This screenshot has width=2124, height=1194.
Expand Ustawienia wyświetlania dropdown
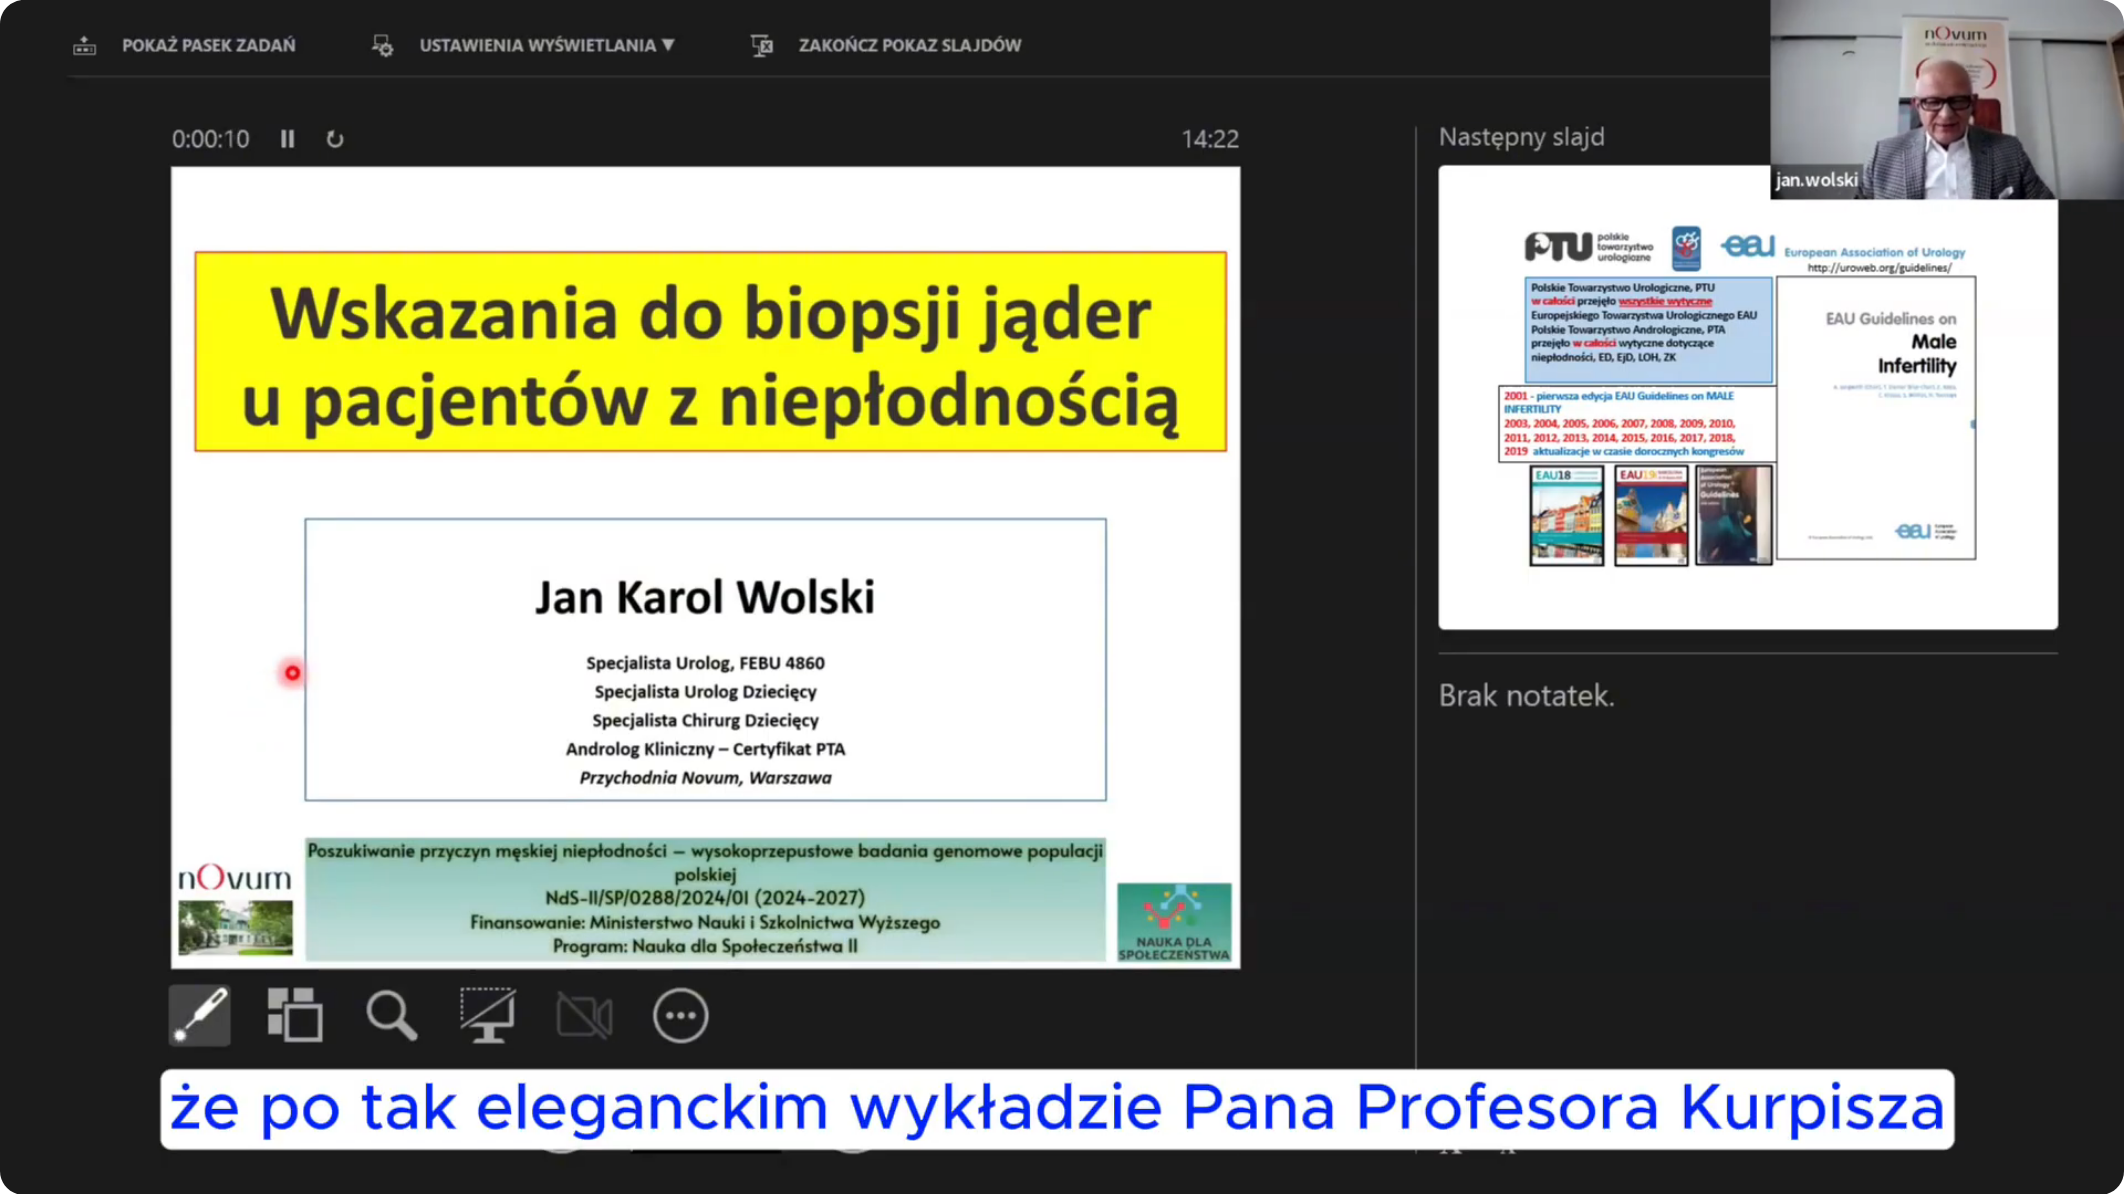click(546, 45)
